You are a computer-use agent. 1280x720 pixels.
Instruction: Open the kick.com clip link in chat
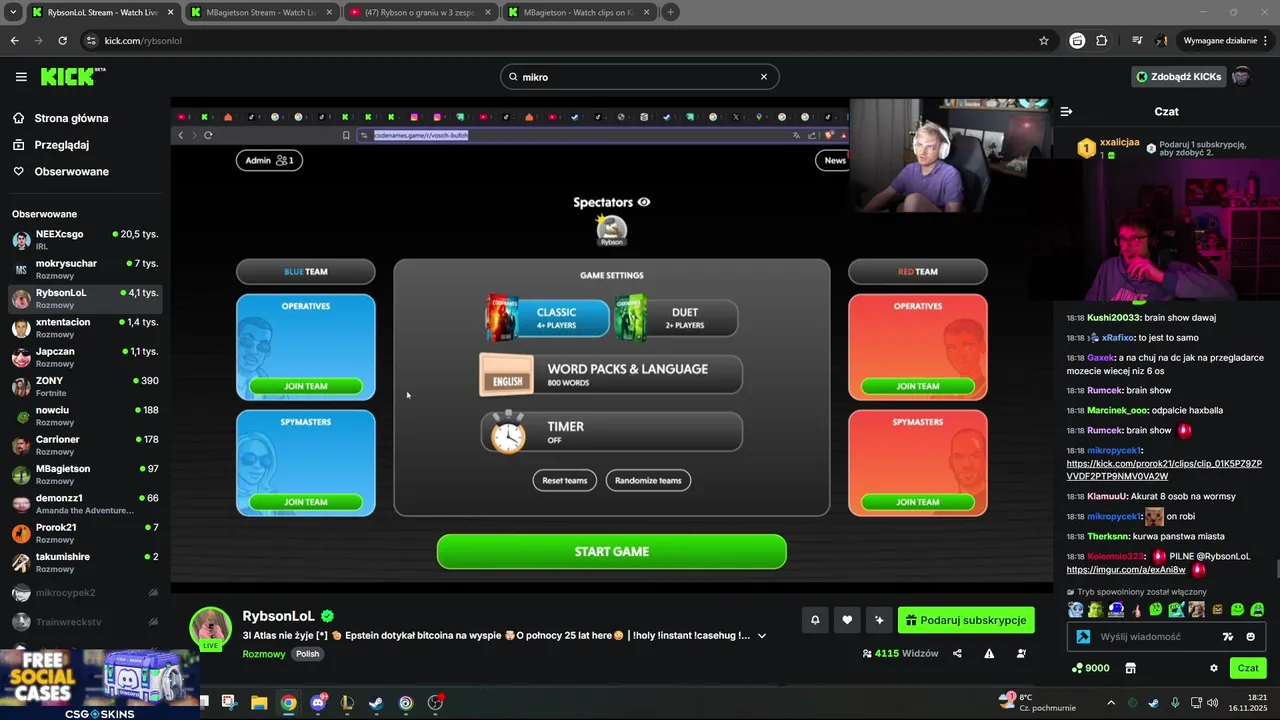pyautogui.click(x=1164, y=470)
